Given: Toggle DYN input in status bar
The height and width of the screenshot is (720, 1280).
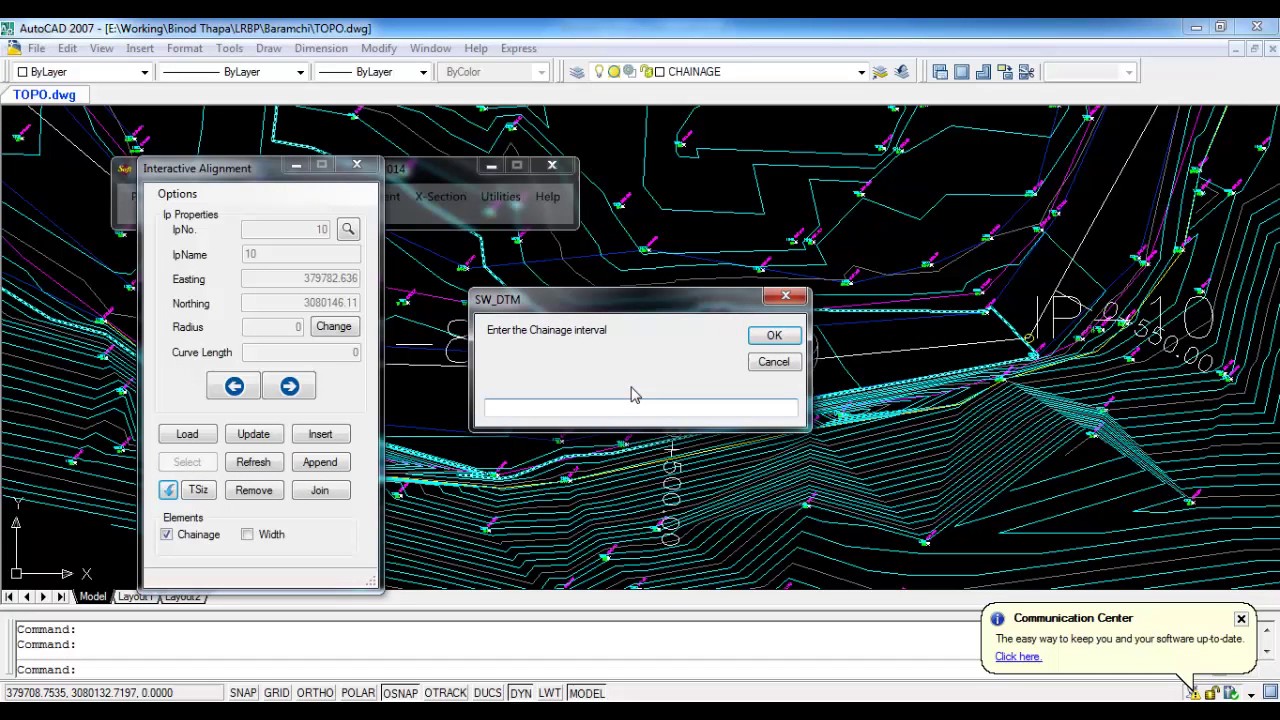Looking at the screenshot, I should point(520,693).
